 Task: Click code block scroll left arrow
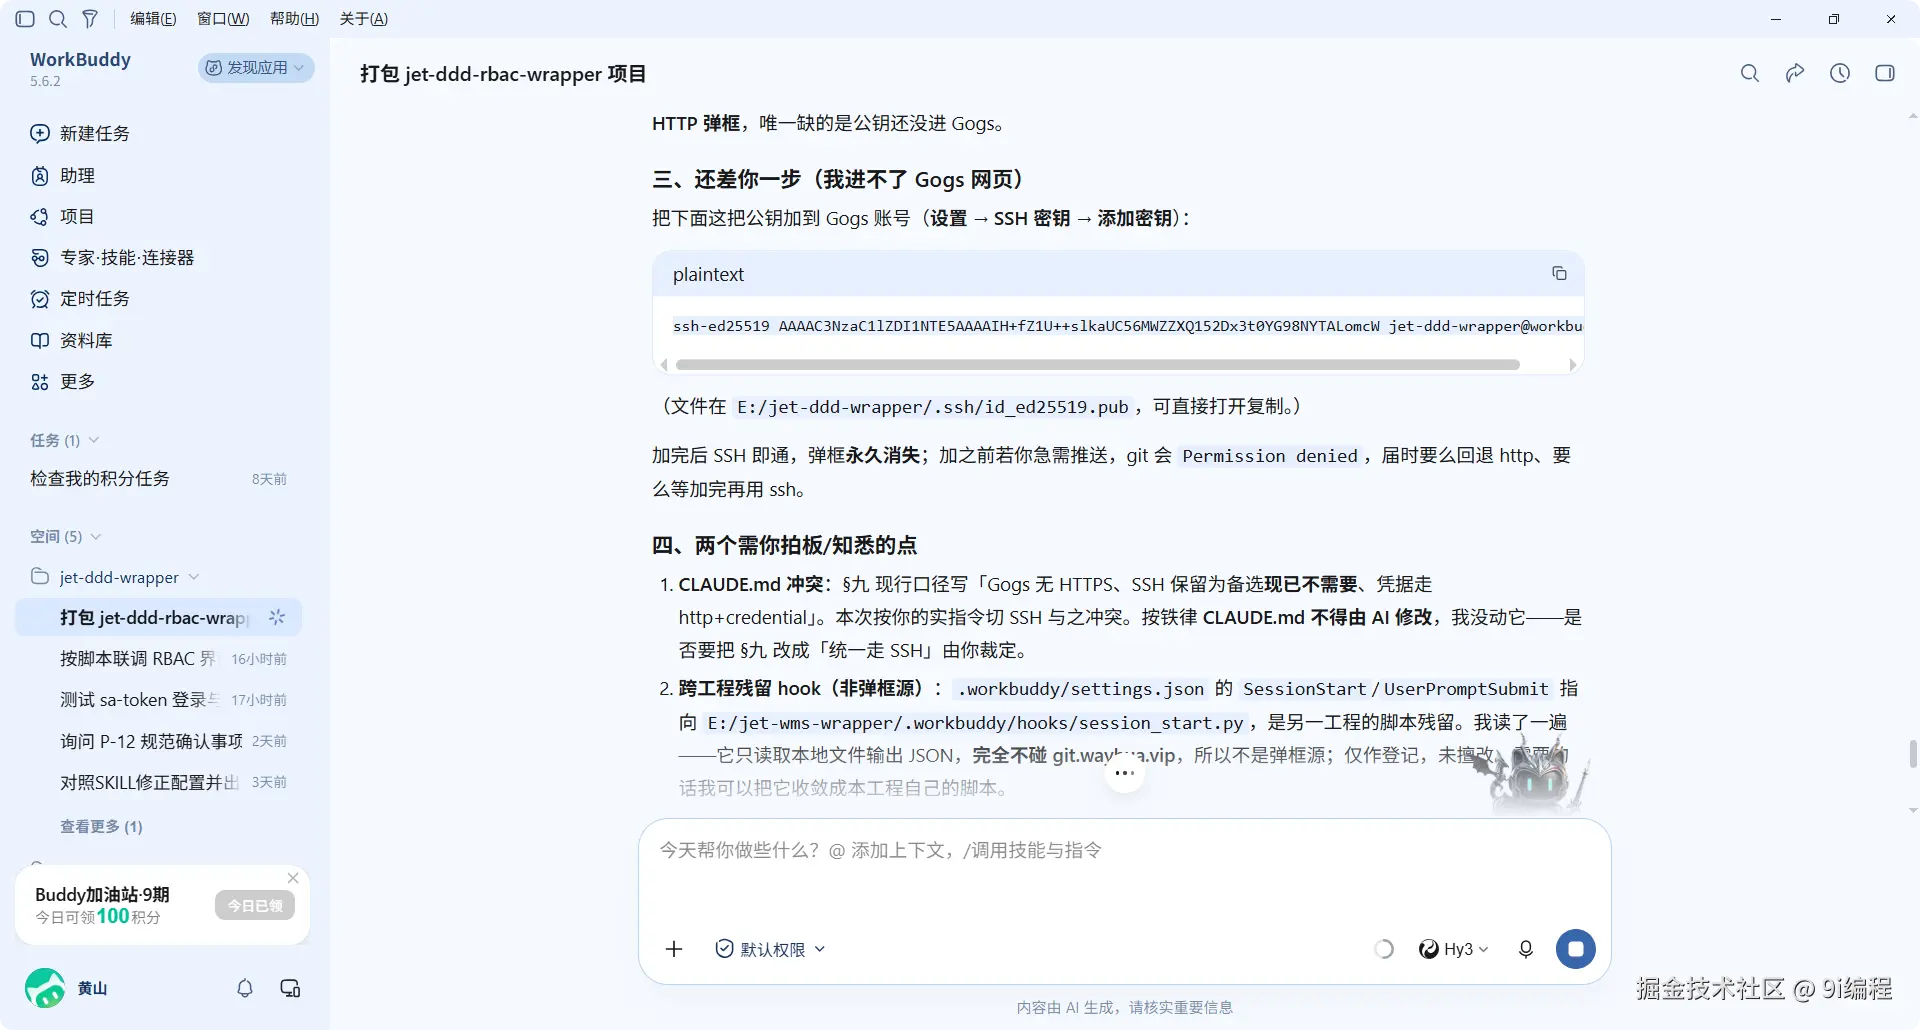click(x=664, y=365)
